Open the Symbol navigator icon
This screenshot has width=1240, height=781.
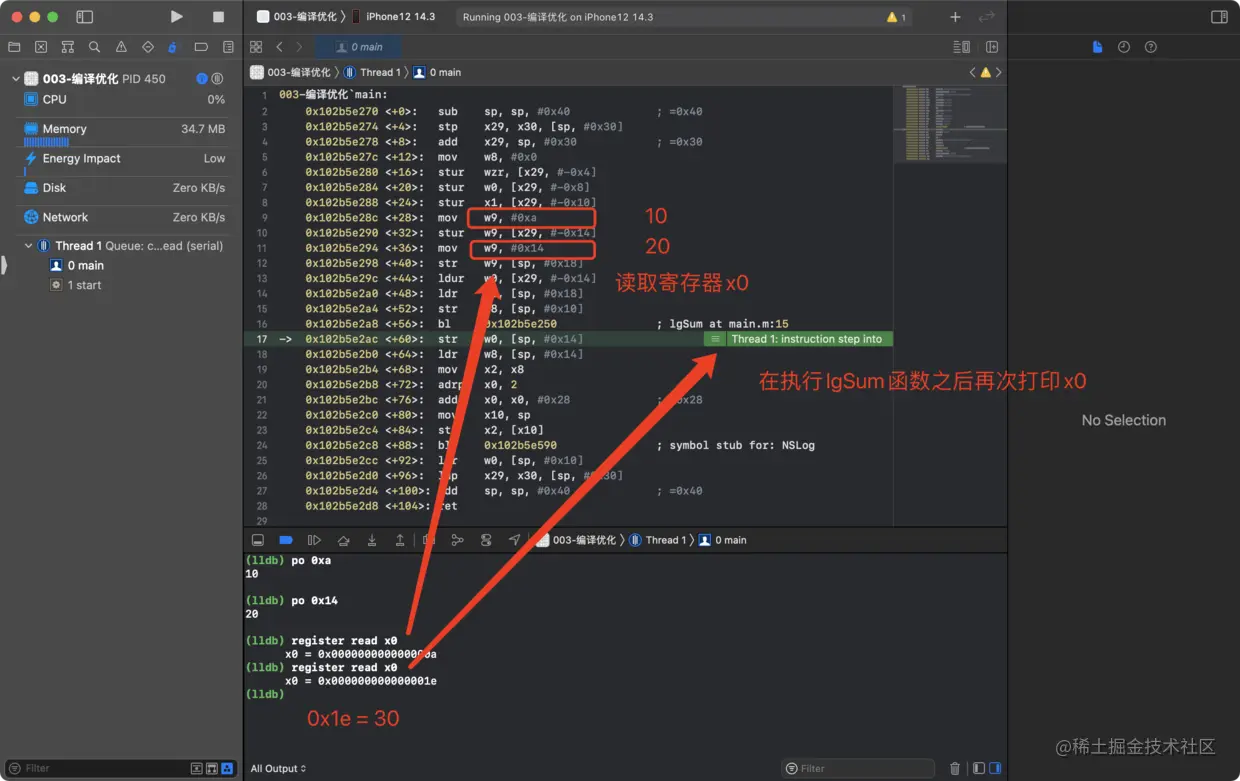coord(68,47)
